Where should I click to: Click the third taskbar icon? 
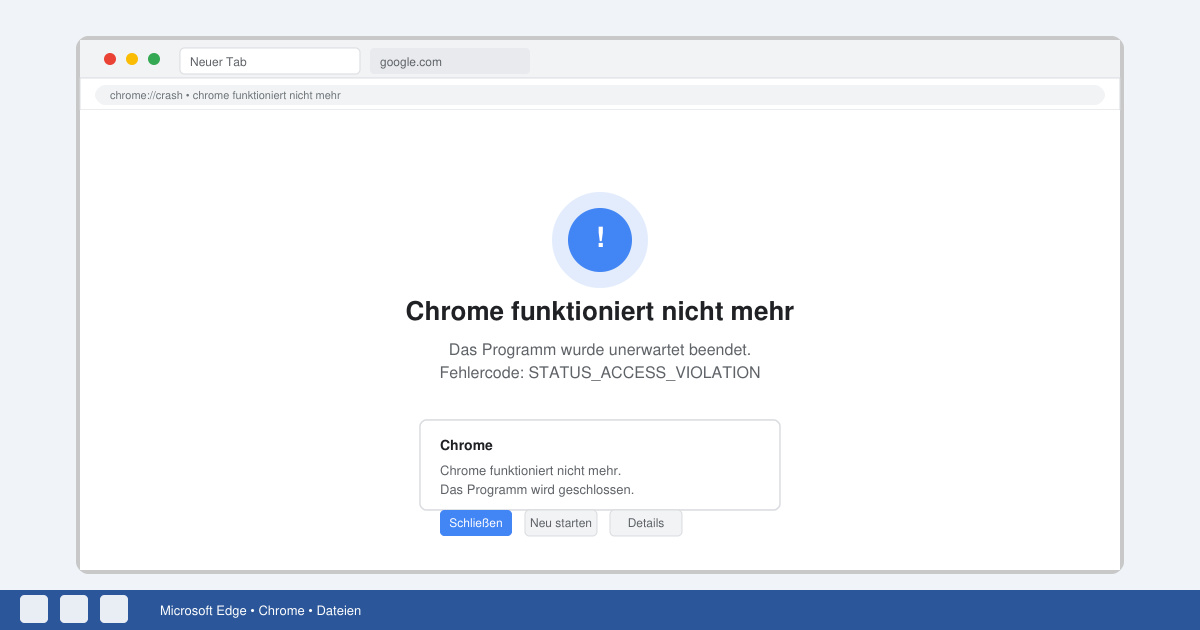tap(114, 609)
